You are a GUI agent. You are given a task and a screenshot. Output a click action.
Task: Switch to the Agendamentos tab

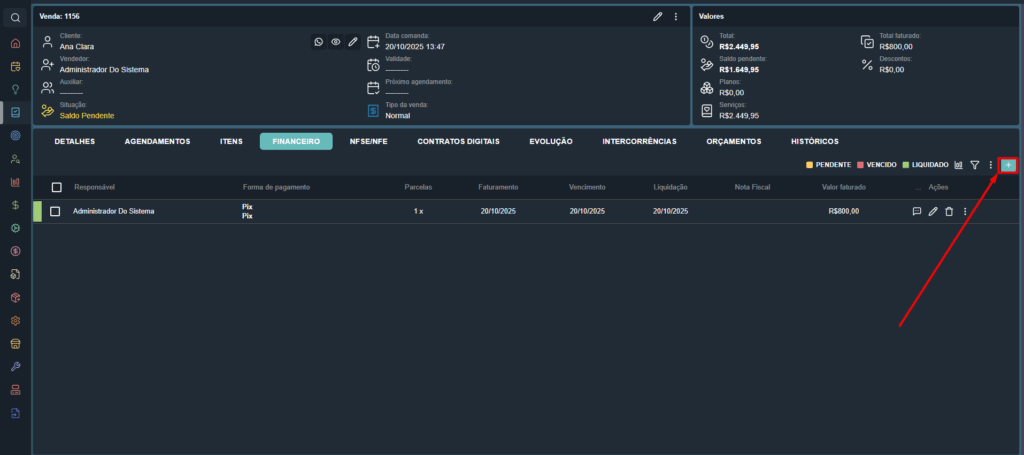point(157,141)
